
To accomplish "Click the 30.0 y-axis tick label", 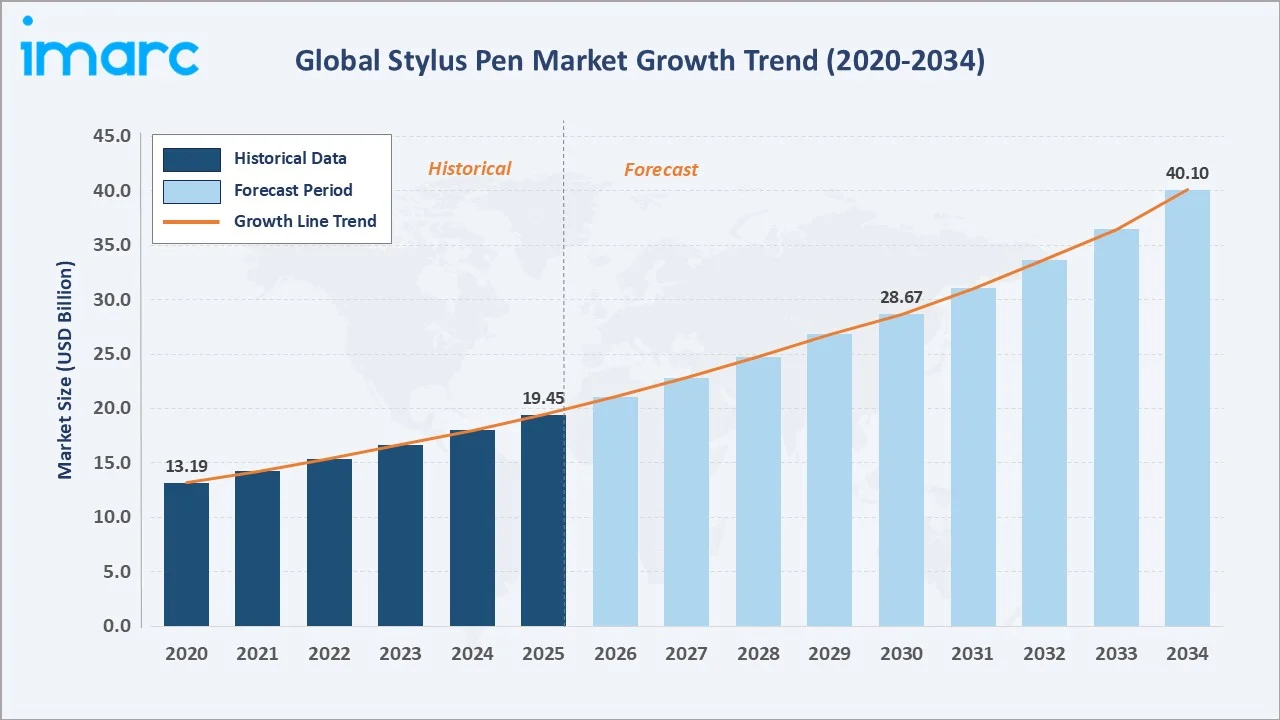I will pyautogui.click(x=112, y=299).
